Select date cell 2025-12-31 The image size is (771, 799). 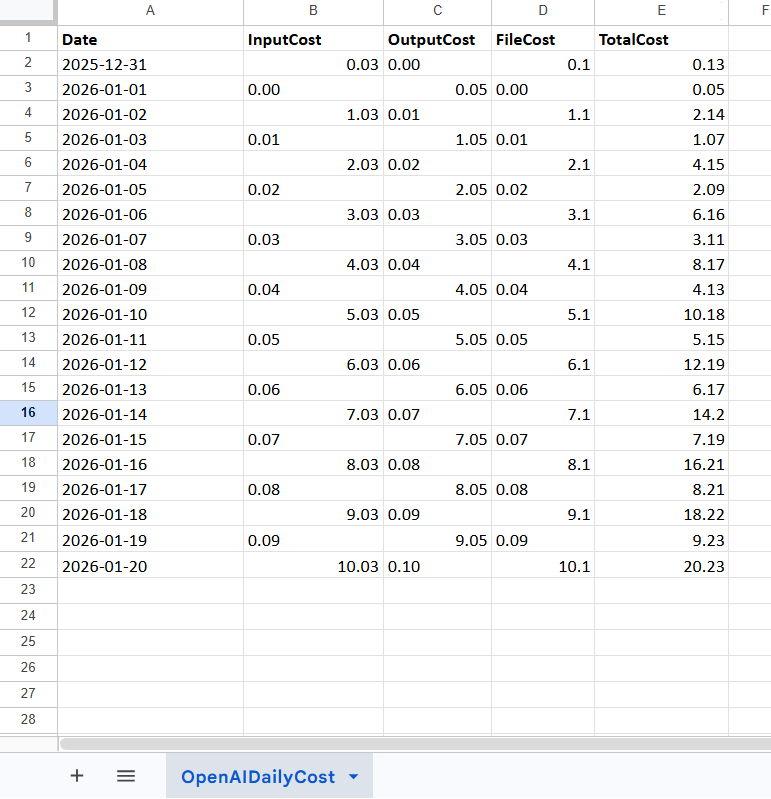point(150,64)
